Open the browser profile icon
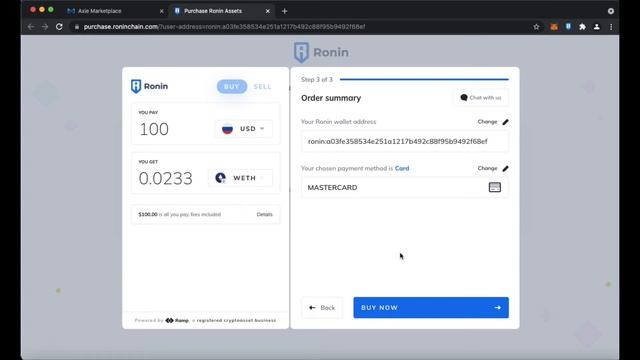Viewport: 640px width, 360px height. tap(597, 27)
